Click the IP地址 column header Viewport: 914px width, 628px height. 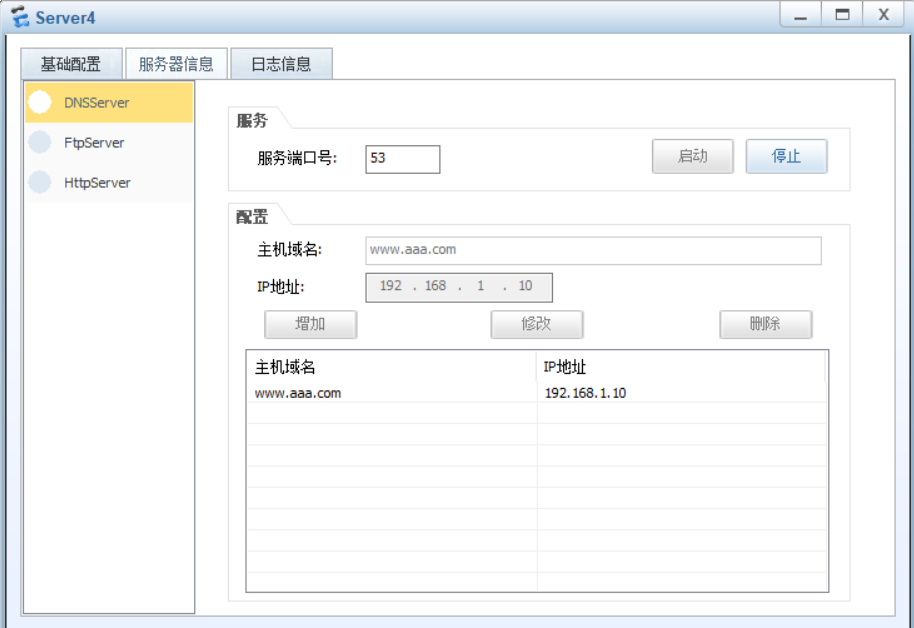[560, 366]
